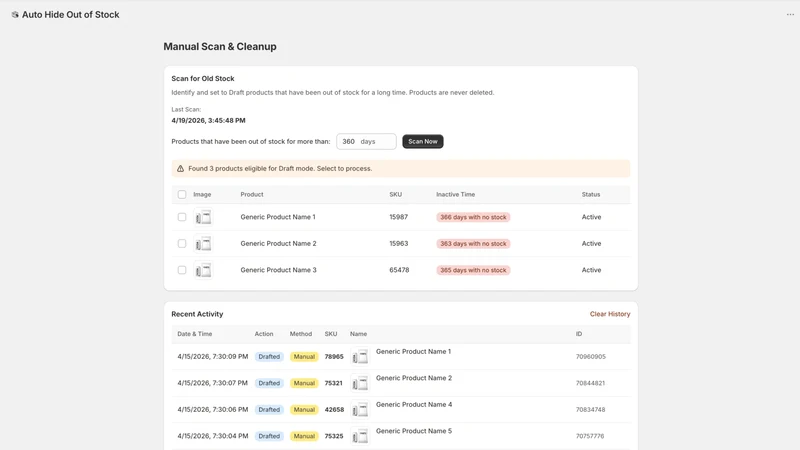Click the timestamp 4/15/2026, 7:30:06 PM
The height and width of the screenshot is (450, 800).
[x=213, y=410]
